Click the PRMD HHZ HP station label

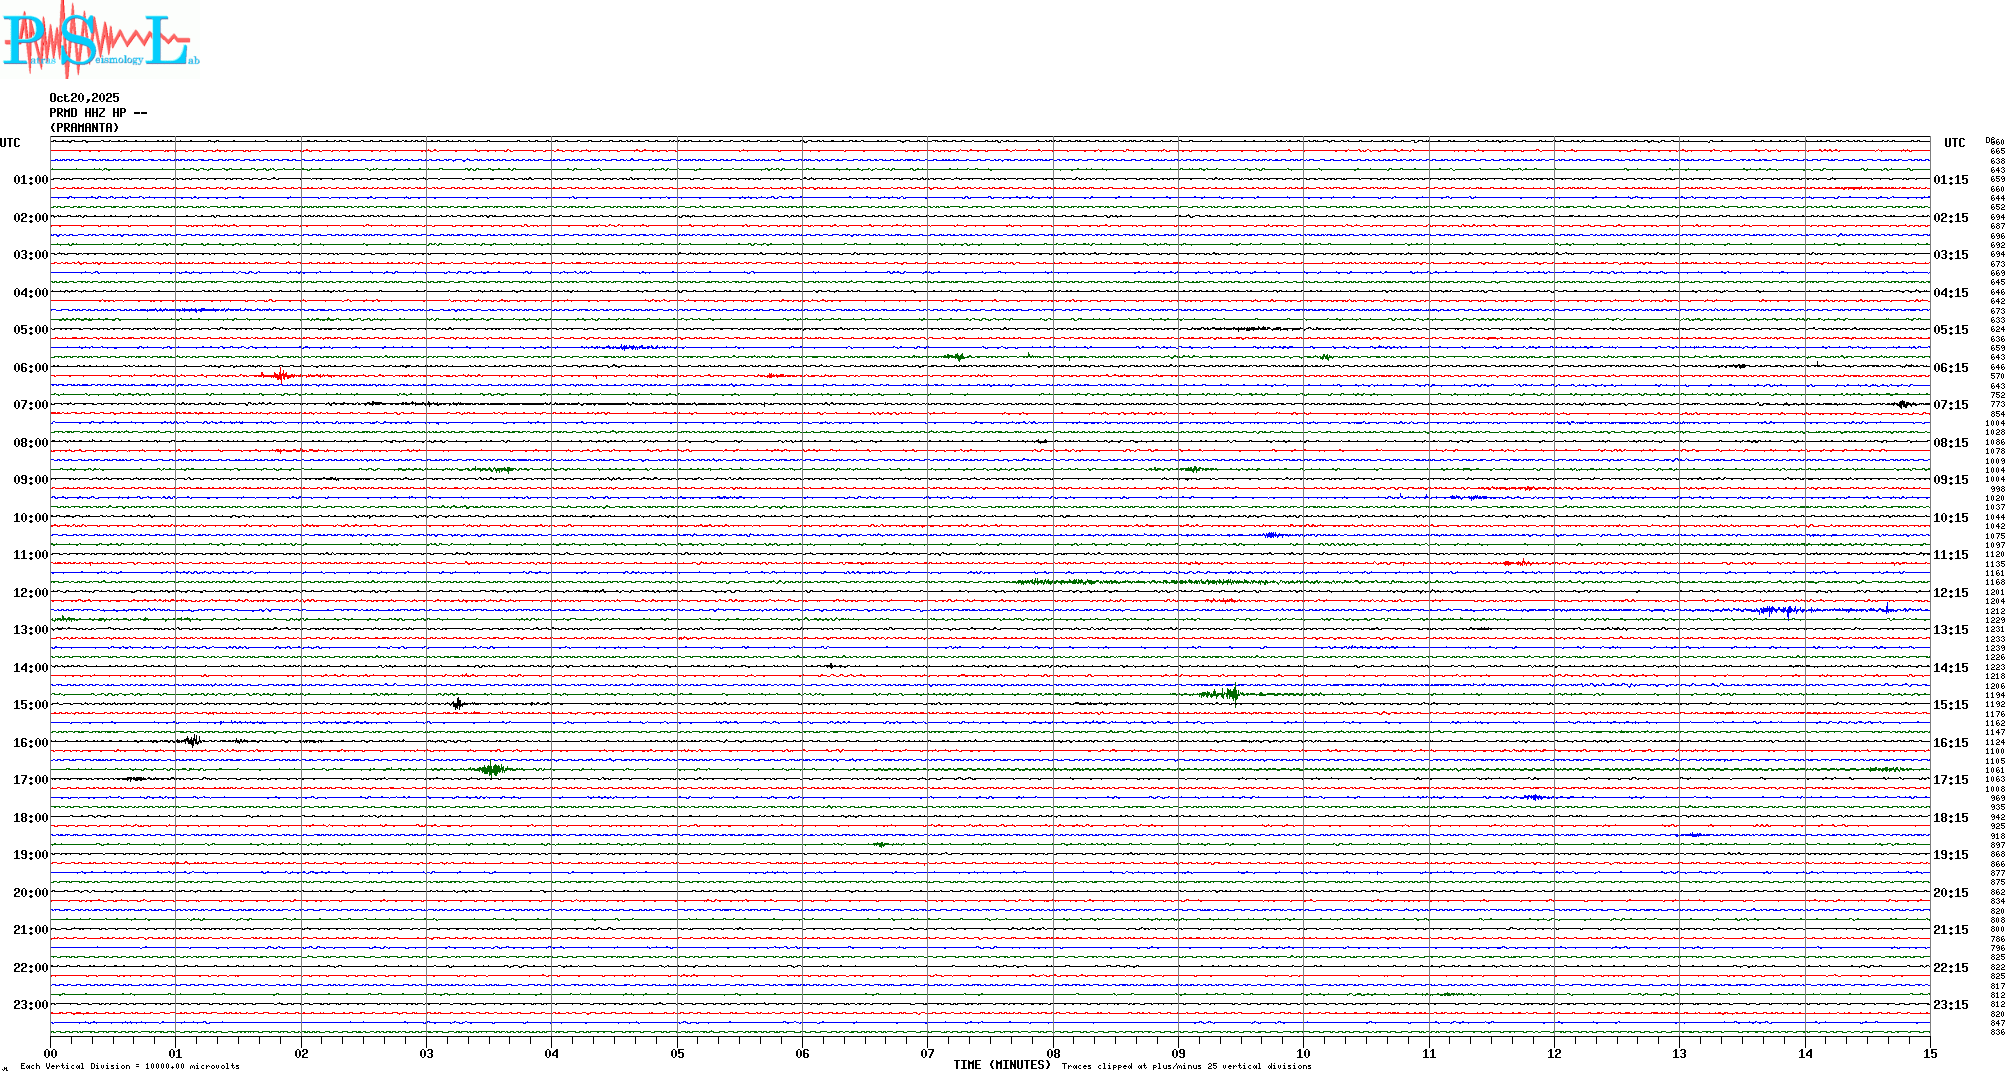click(98, 113)
